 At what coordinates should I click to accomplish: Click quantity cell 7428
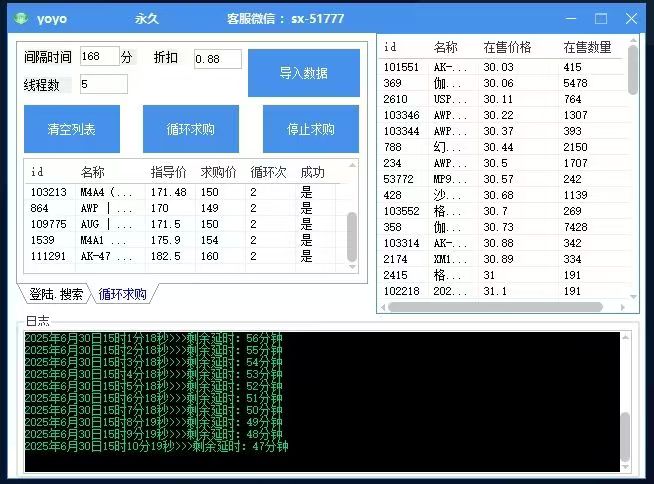[x=575, y=227]
